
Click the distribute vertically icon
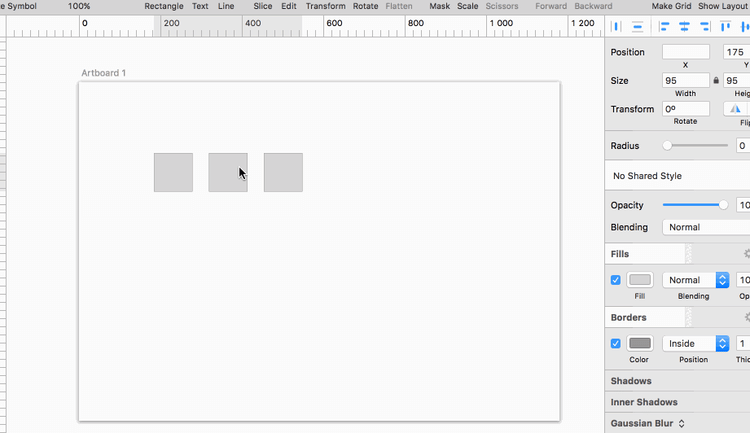[x=637, y=26]
